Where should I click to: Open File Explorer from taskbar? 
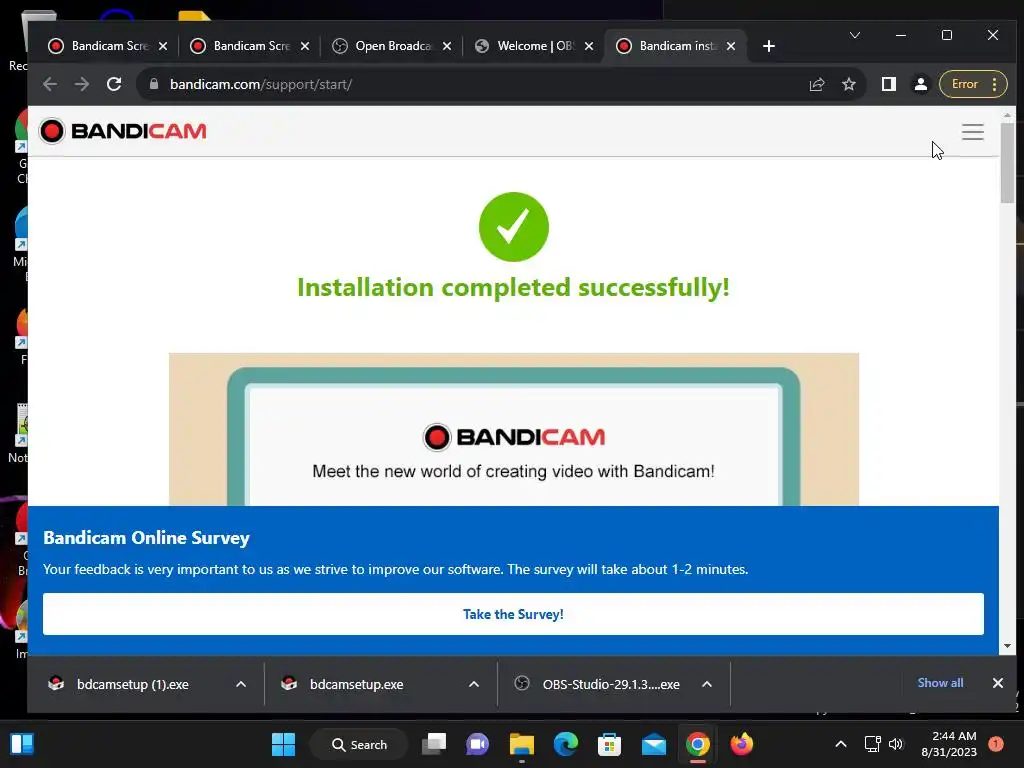click(x=522, y=744)
